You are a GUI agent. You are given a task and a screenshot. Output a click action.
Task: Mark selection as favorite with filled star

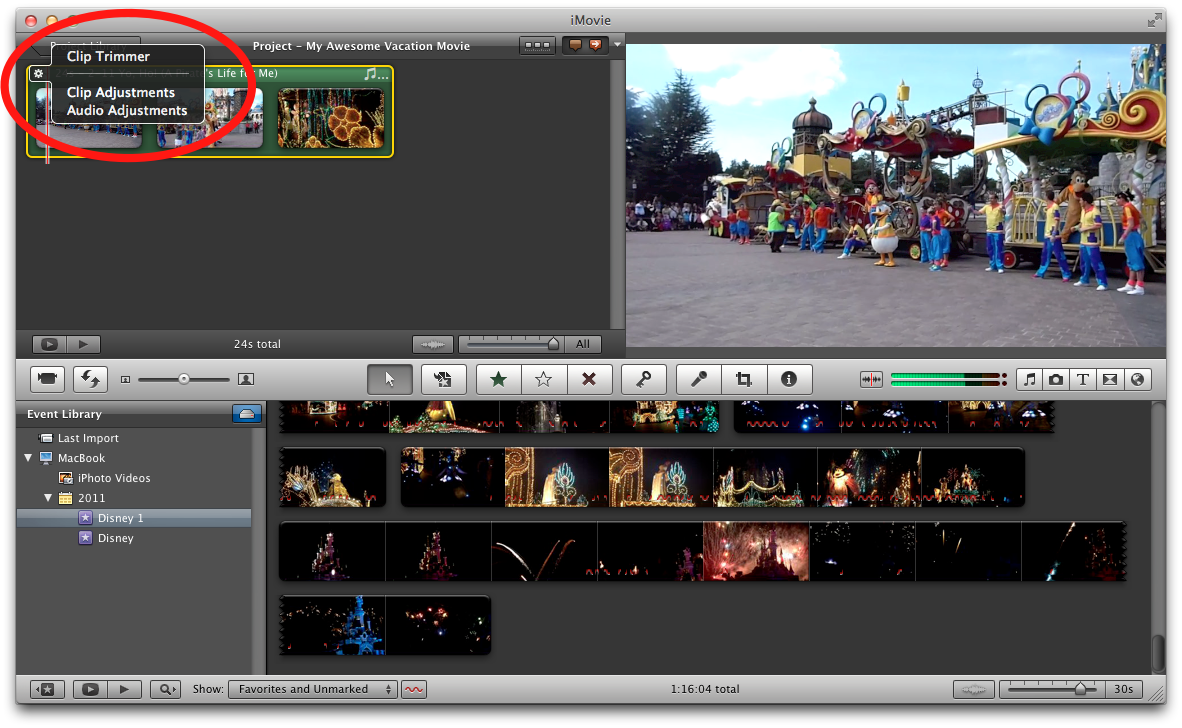pyautogui.click(x=498, y=379)
